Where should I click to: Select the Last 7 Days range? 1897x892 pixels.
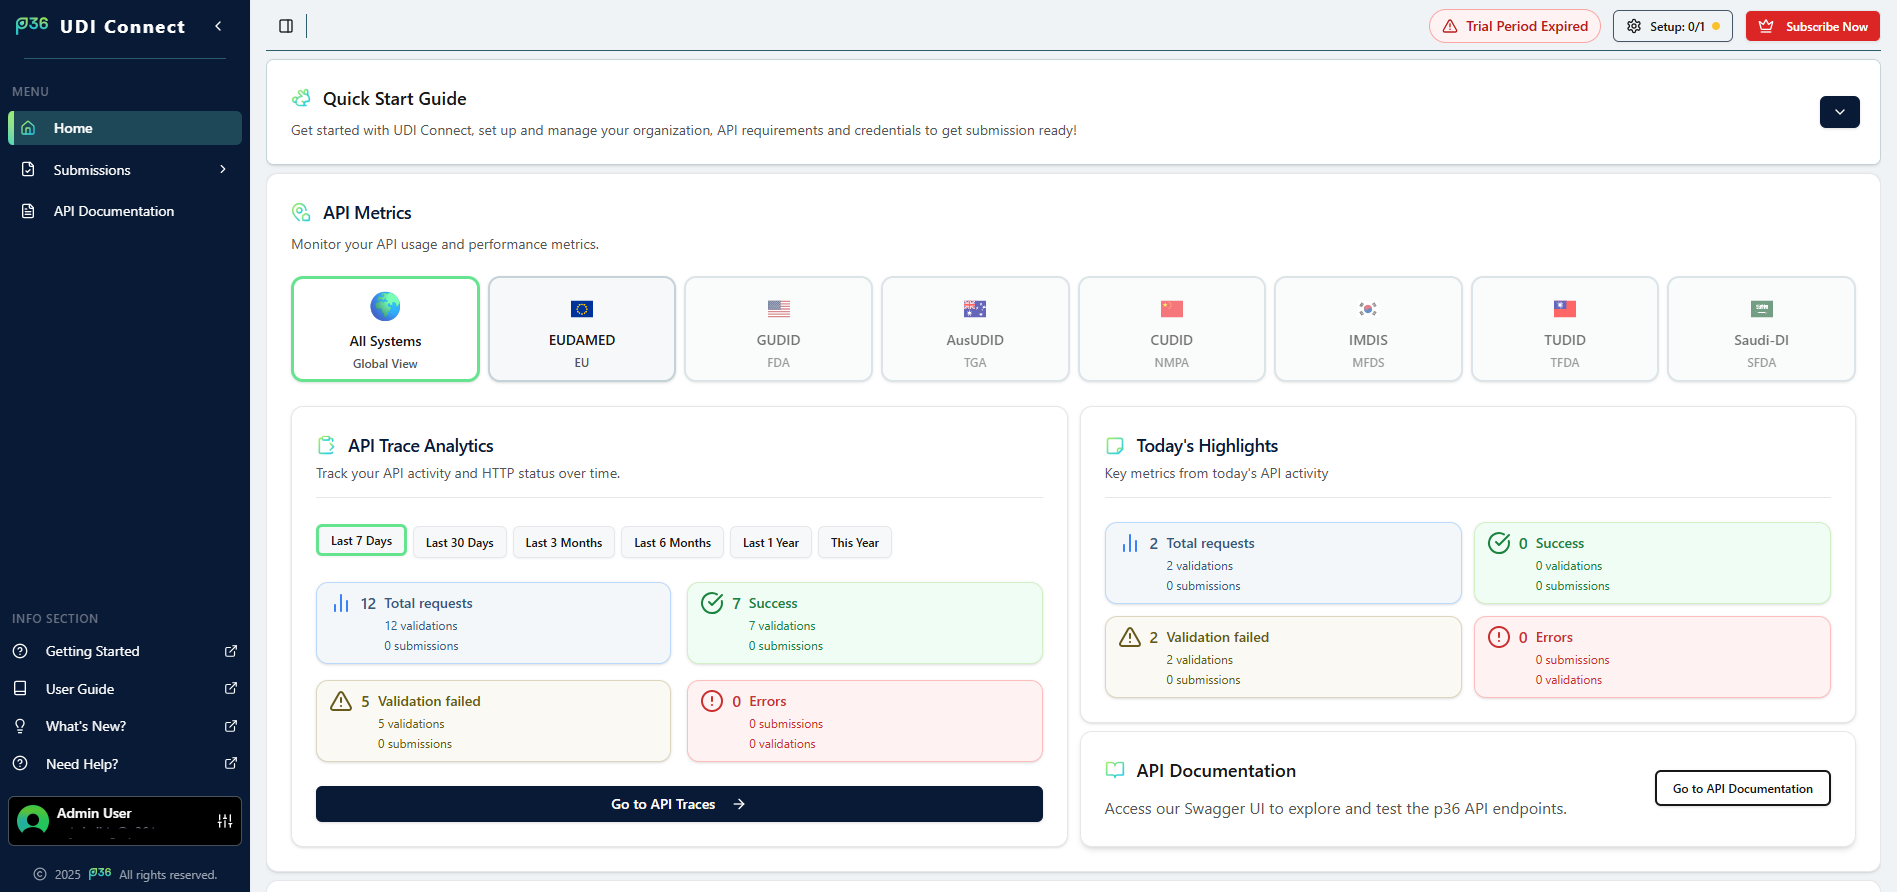point(361,541)
